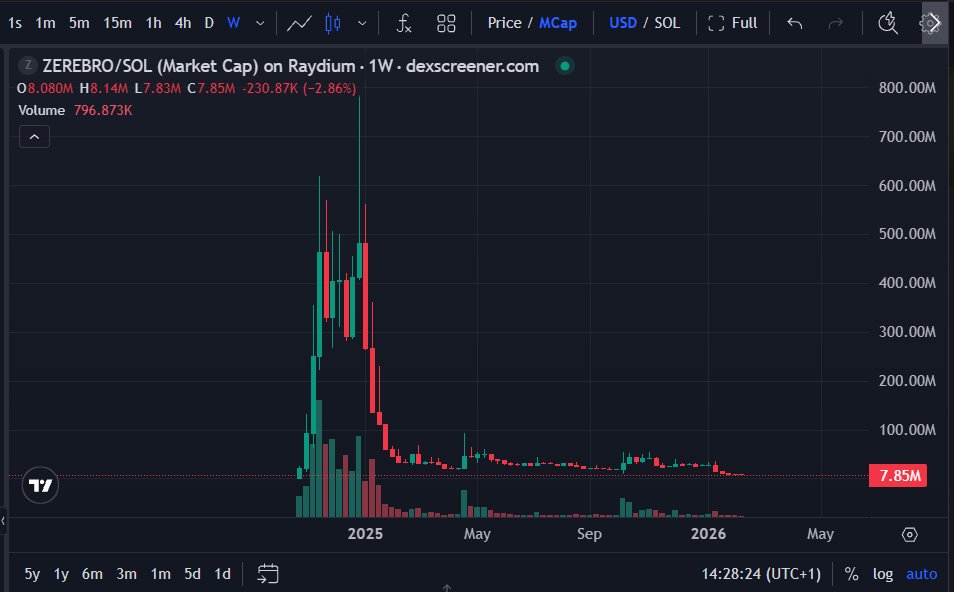Select the 15m timeframe
The image size is (954, 592).
point(117,23)
